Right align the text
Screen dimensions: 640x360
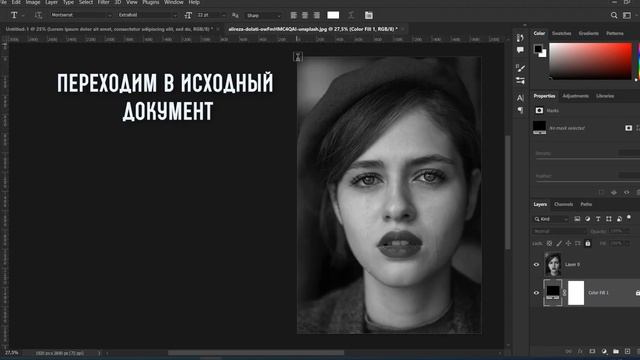pos(317,15)
